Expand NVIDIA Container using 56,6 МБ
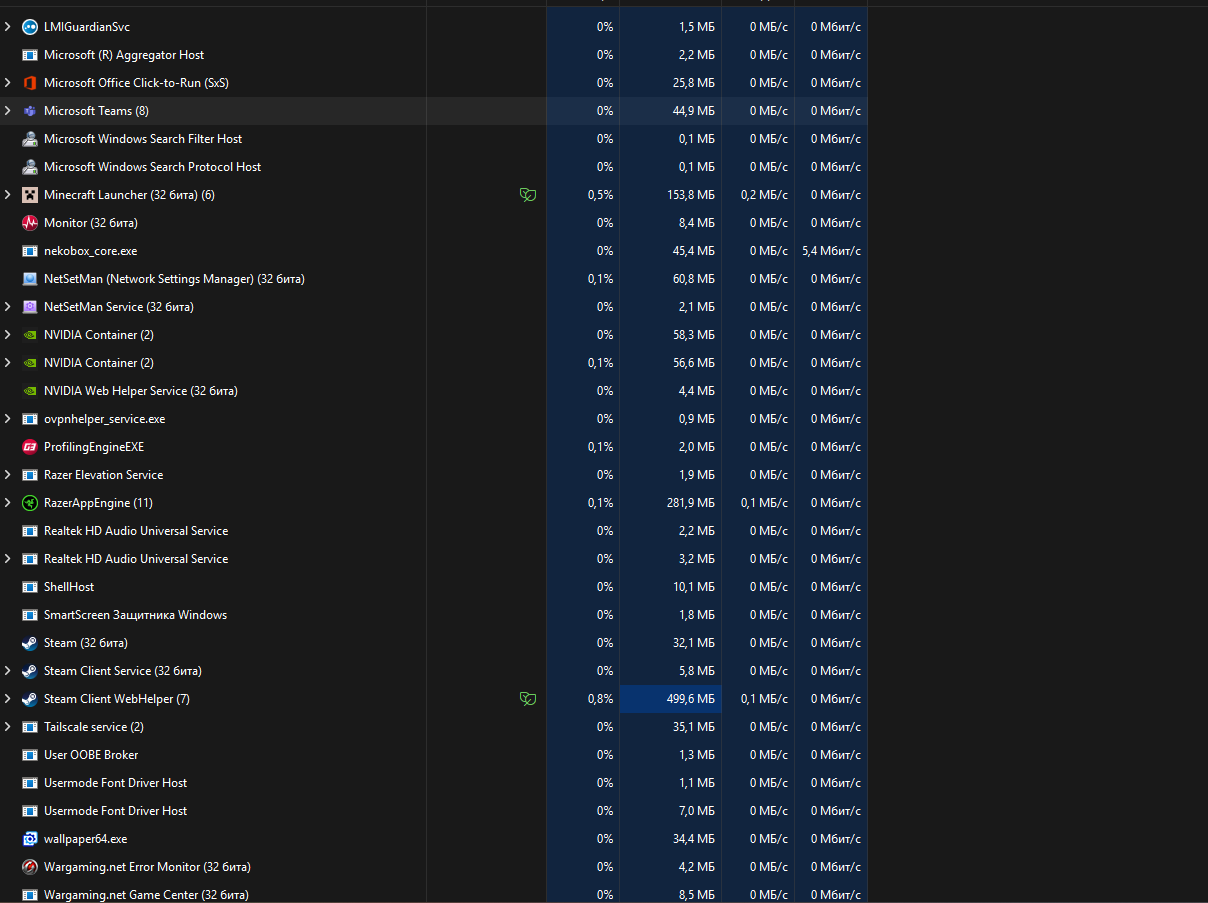The image size is (1208, 903). coord(8,363)
